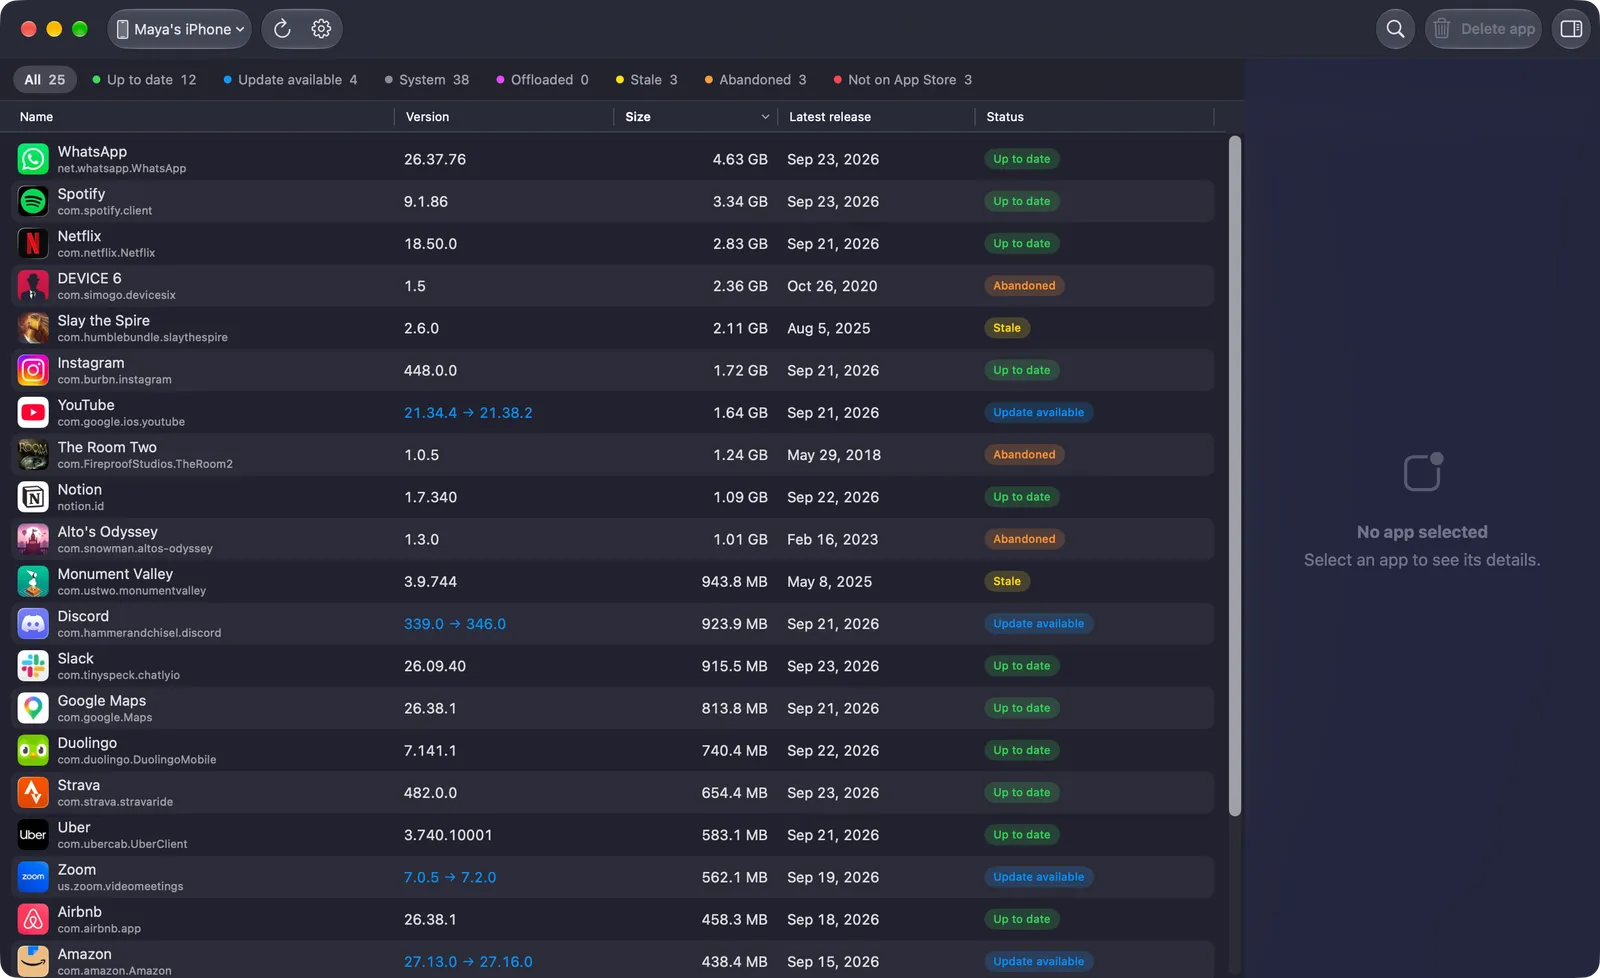Click the YouTube app icon
The width and height of the screenshot is (1600, 978).
tap(33, 412)
